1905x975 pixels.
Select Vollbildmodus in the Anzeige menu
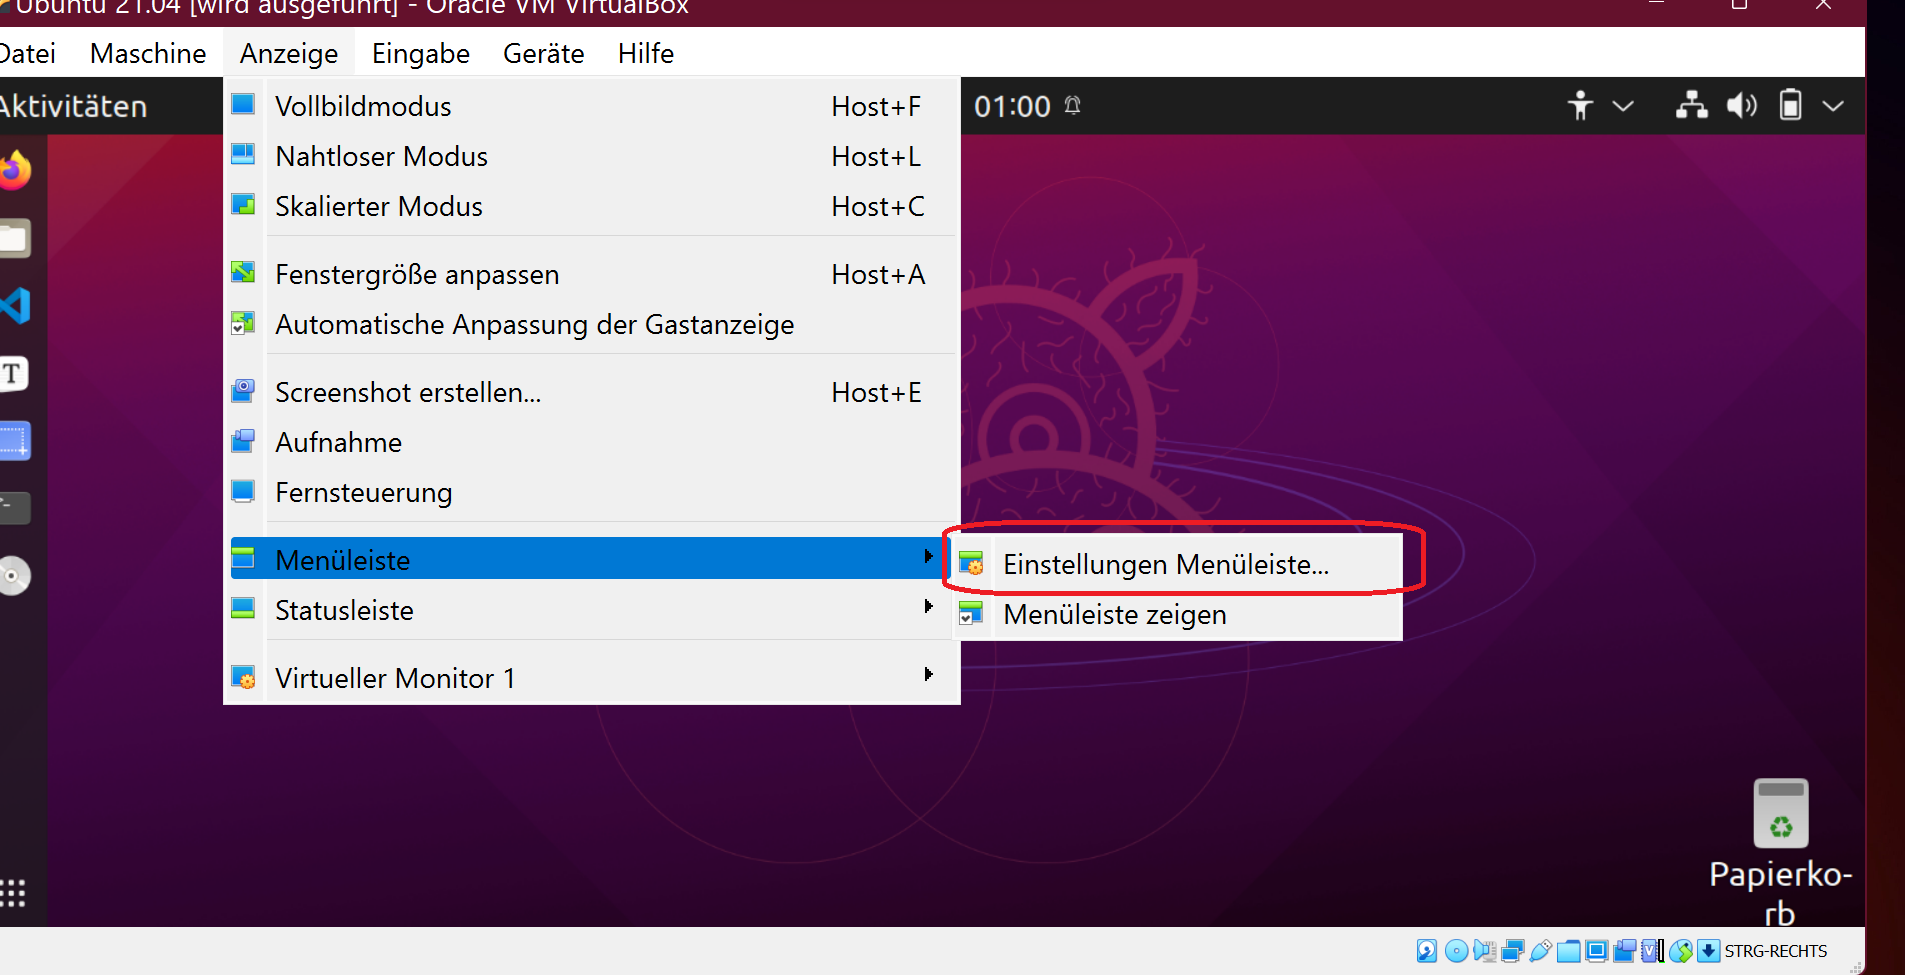[x=592, y=106]
